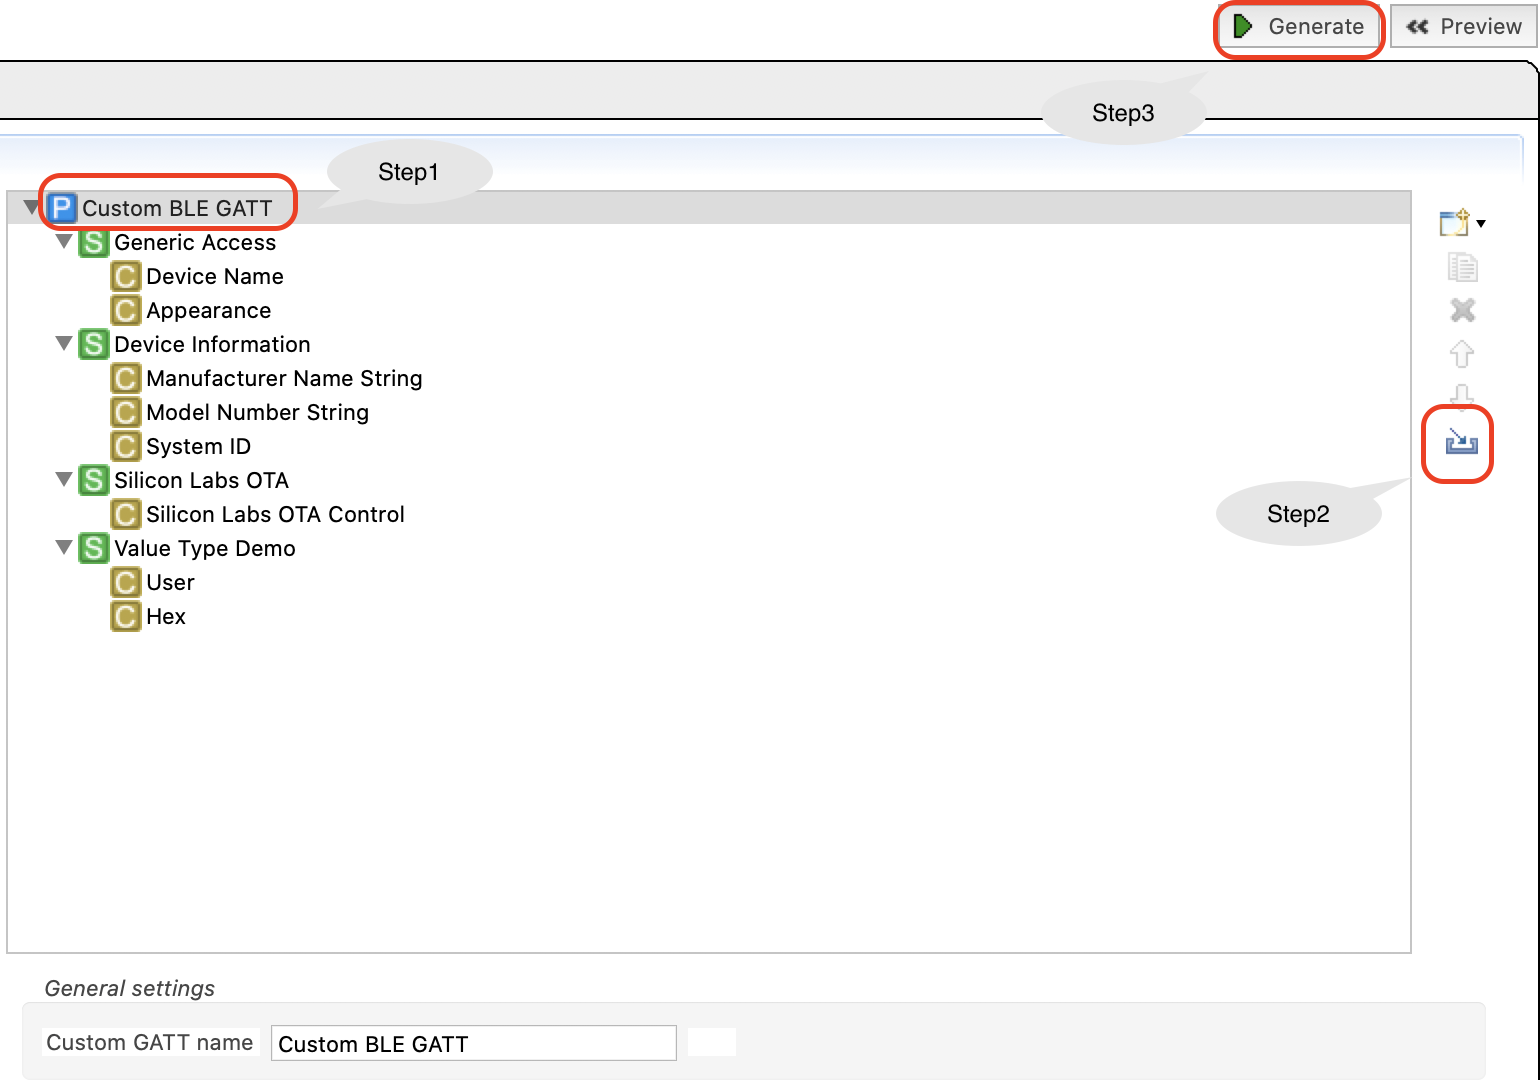The width and height of the screenshot is (1540, 1080).
Task: Select Value Type Demo service row
Action: click(205, 548)
